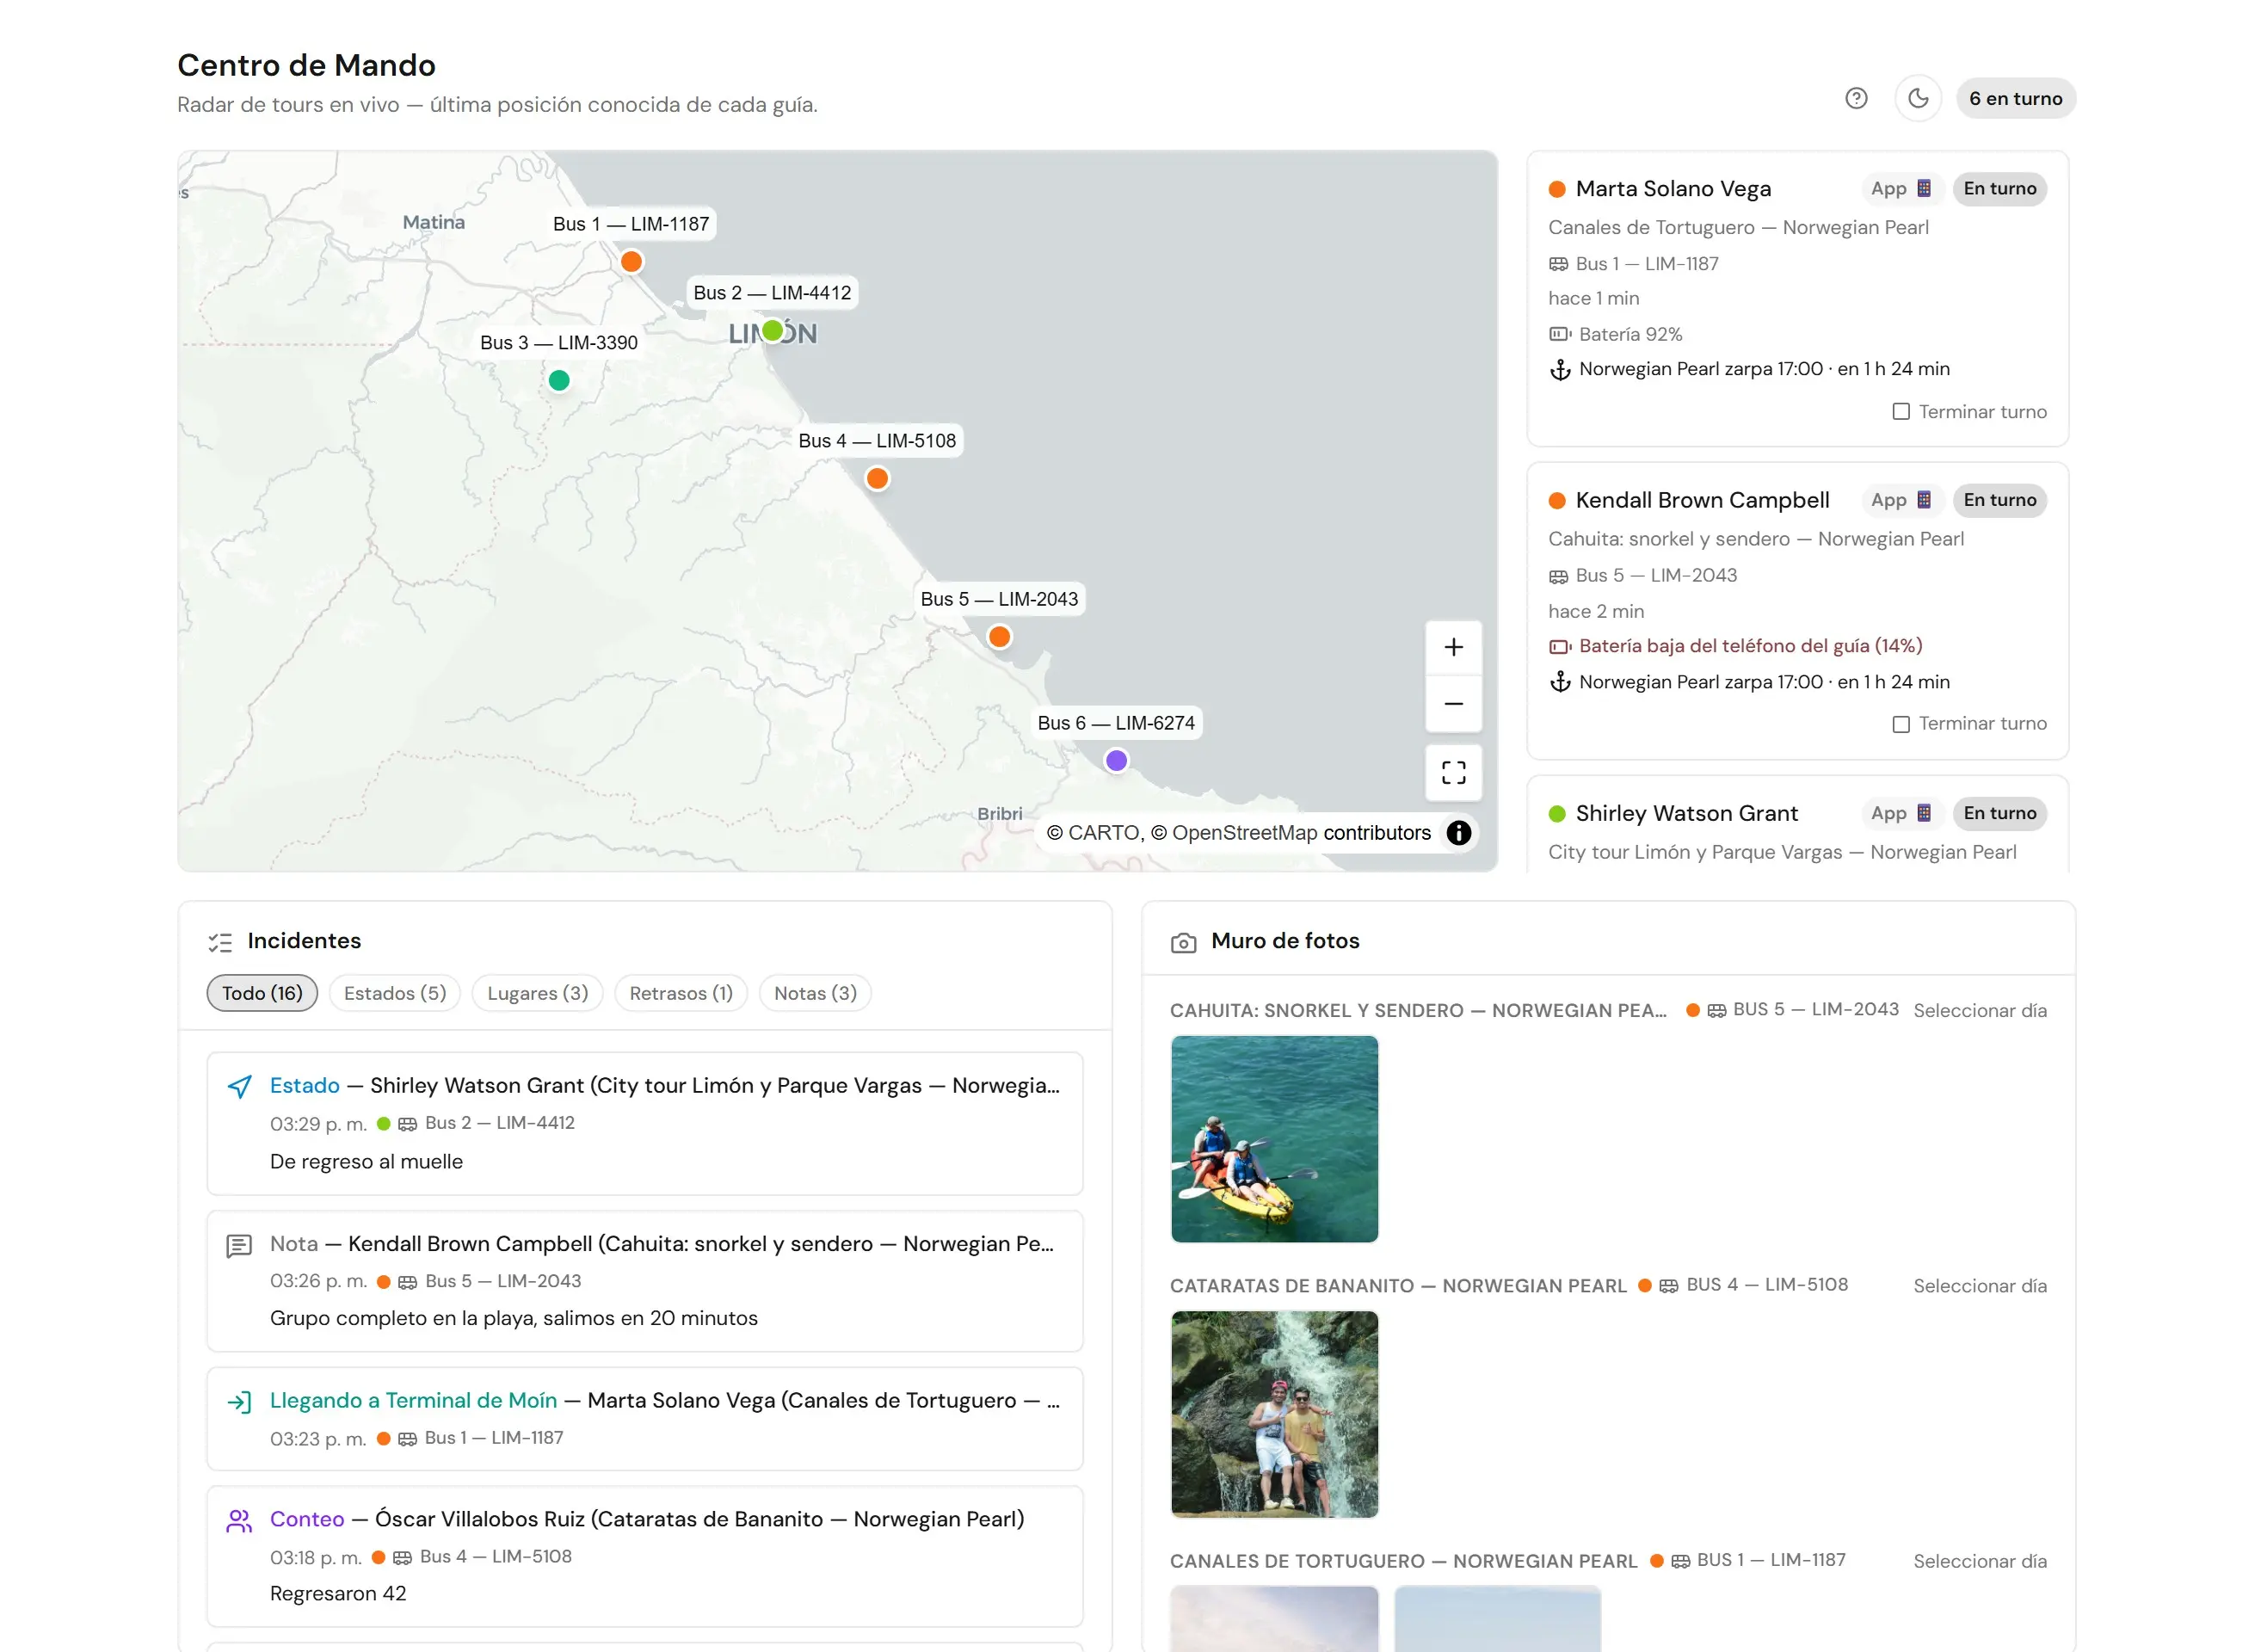Viewport: 2261px width, 1652px height.
Task: Click the 'Llegando a Terminal de Moín' arrival icon
Action: pos(239,1402)
